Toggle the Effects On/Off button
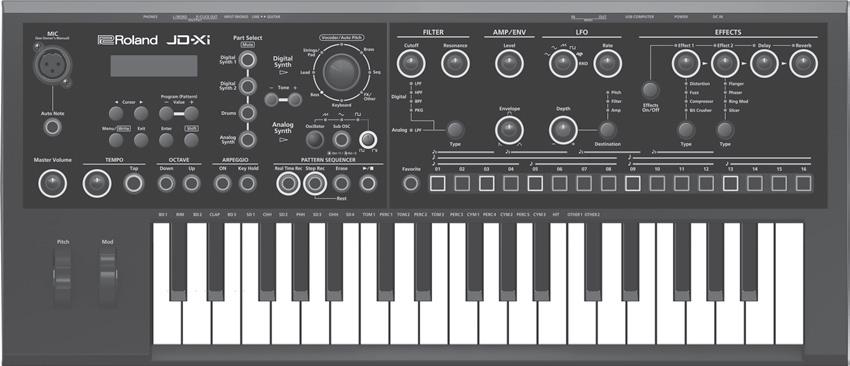The width and height of the screenshot is (850, 366). tap(651, 90)
